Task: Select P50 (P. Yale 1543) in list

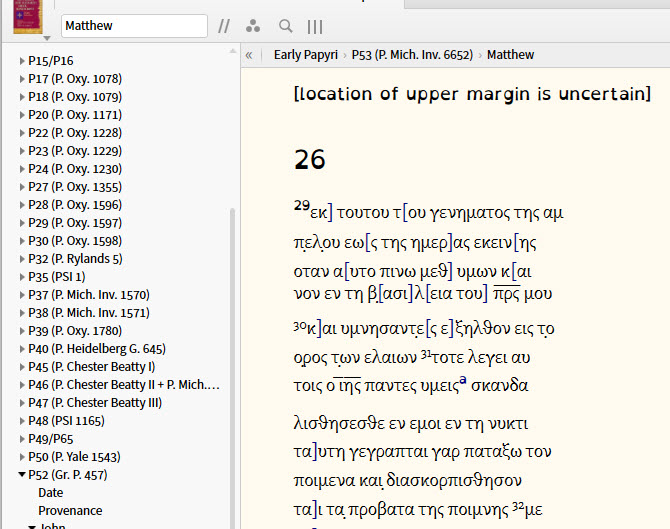Action: point(76,457)
